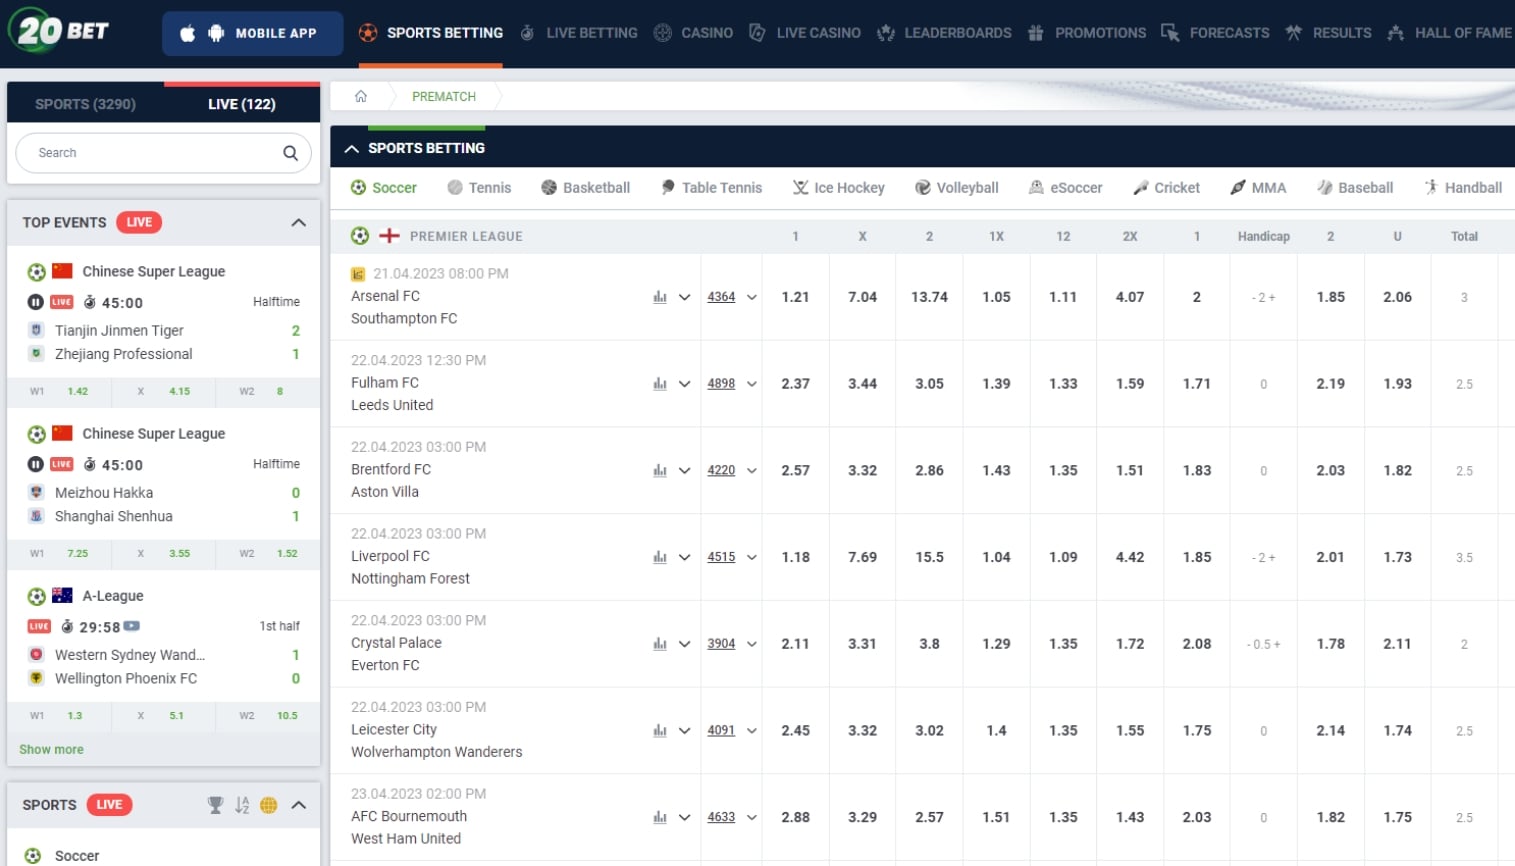
Task: Select odds 15.5 for Nottingham Forest win
Action: click(x=930, y=557)
